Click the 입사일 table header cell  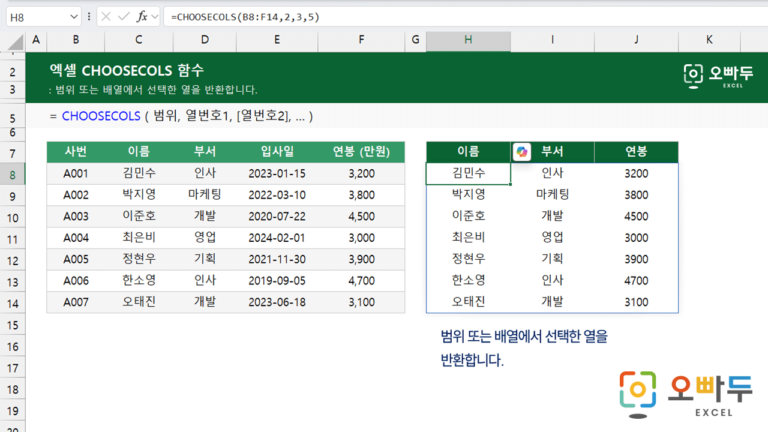[x=277, y=152]
